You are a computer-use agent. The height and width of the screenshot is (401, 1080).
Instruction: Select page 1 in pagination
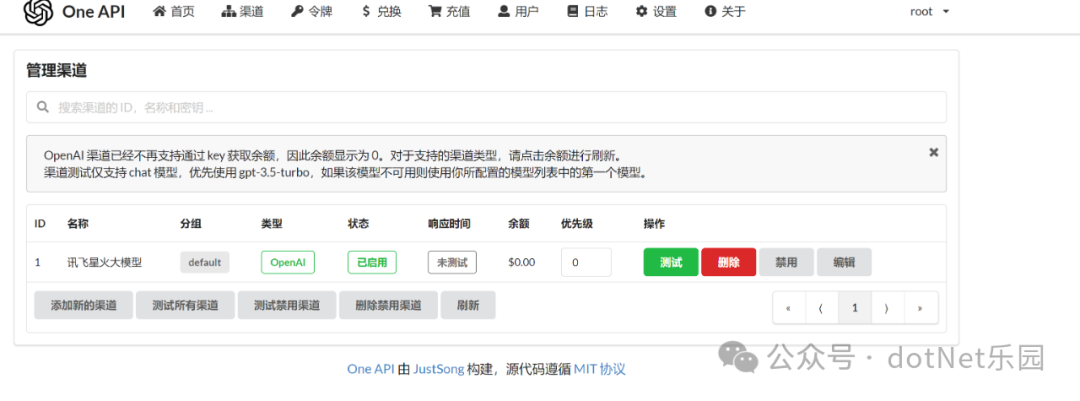855,308
